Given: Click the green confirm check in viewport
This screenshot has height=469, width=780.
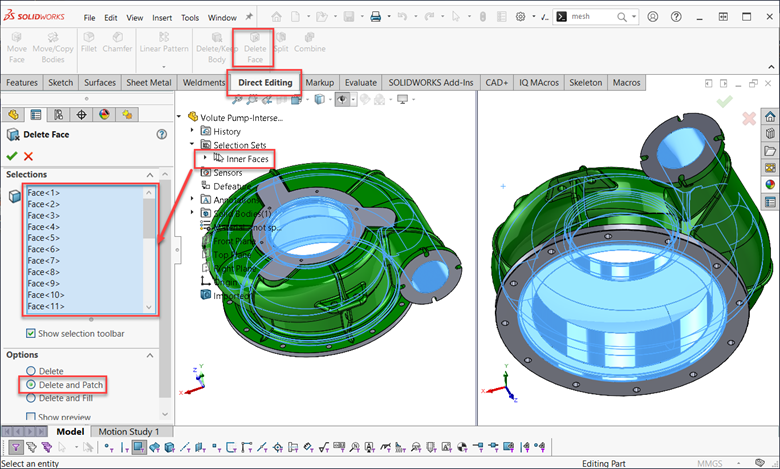Looking at the screenshot, I should (x=724, y=101).
